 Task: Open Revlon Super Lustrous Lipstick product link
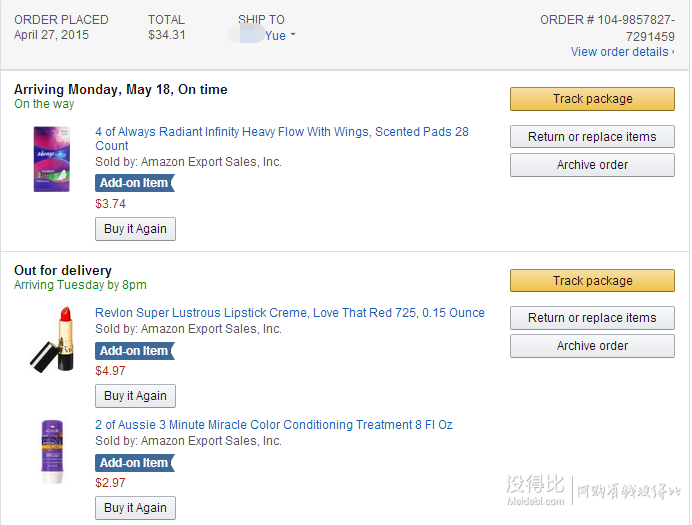290,313
